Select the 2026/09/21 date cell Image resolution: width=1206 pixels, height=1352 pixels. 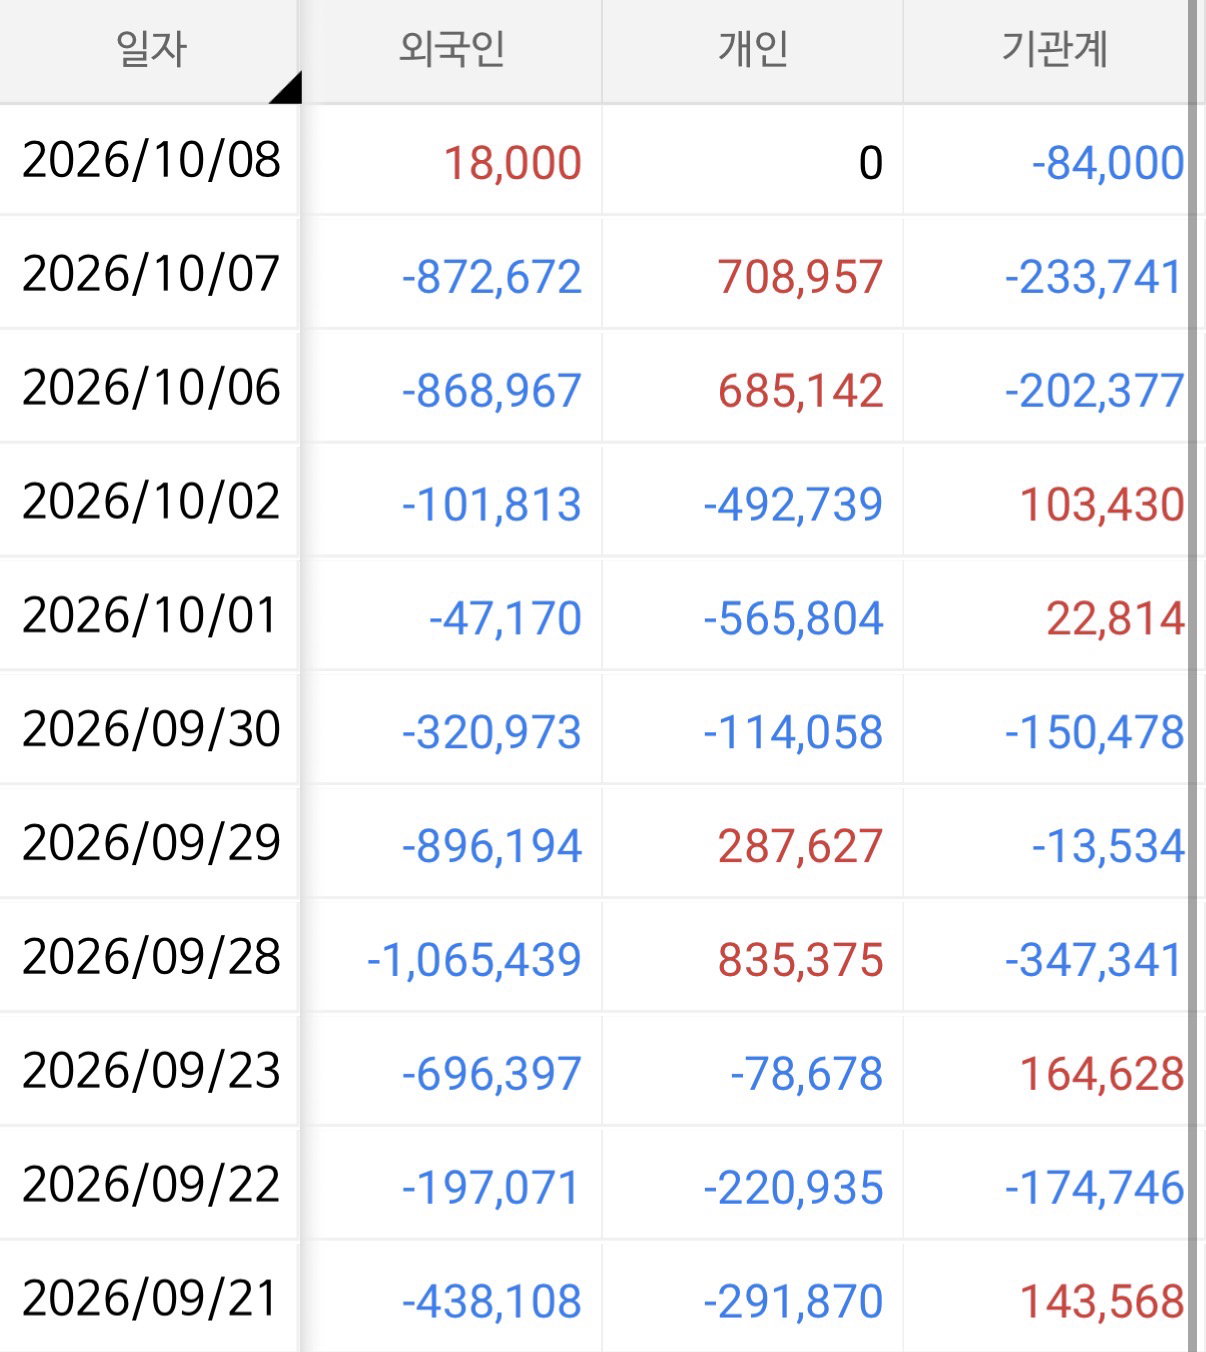pos(151,1299)
